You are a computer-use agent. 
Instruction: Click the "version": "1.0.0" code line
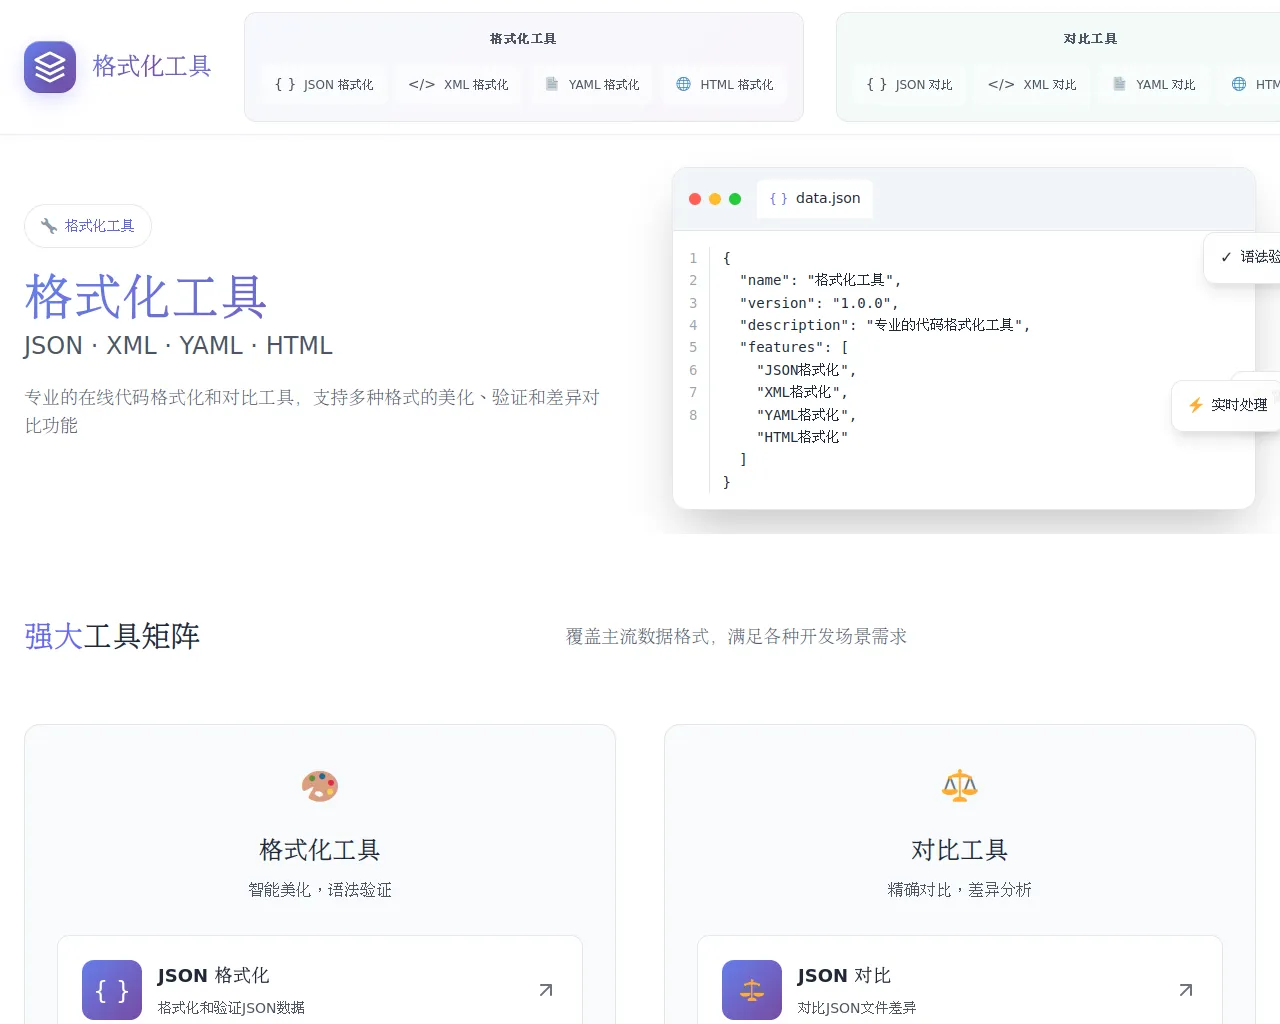pyautogui.click(x=819, y=303)
